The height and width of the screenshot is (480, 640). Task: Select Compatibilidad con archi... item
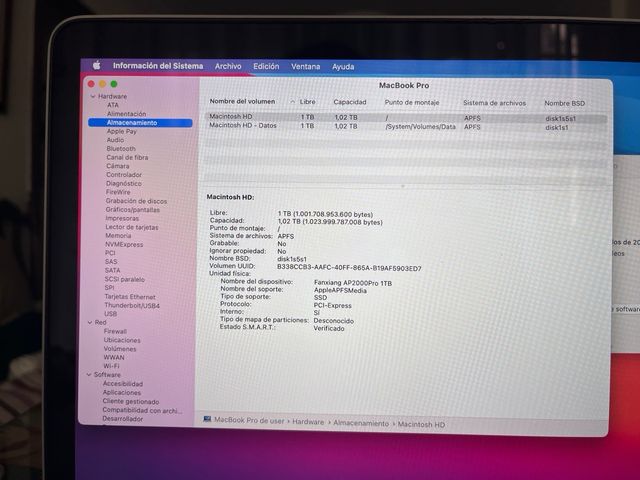[x=142, y=411]
